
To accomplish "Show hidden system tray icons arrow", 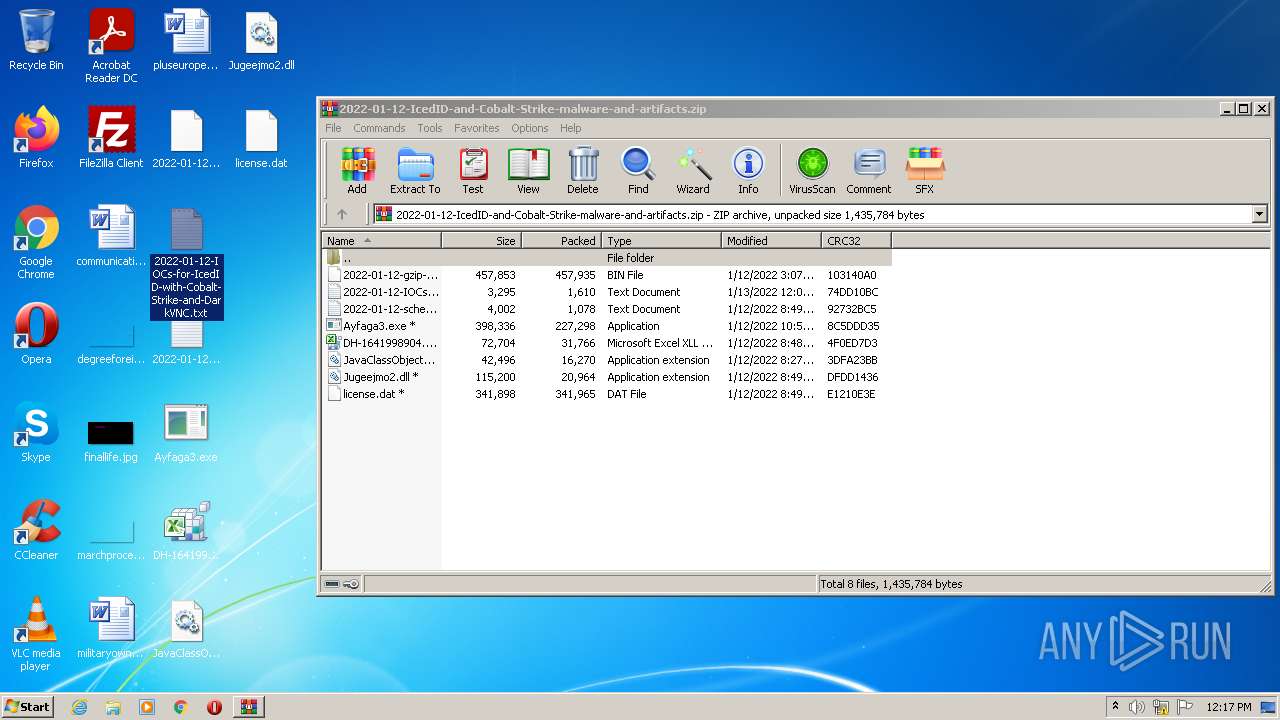I will pos(1115,707).
